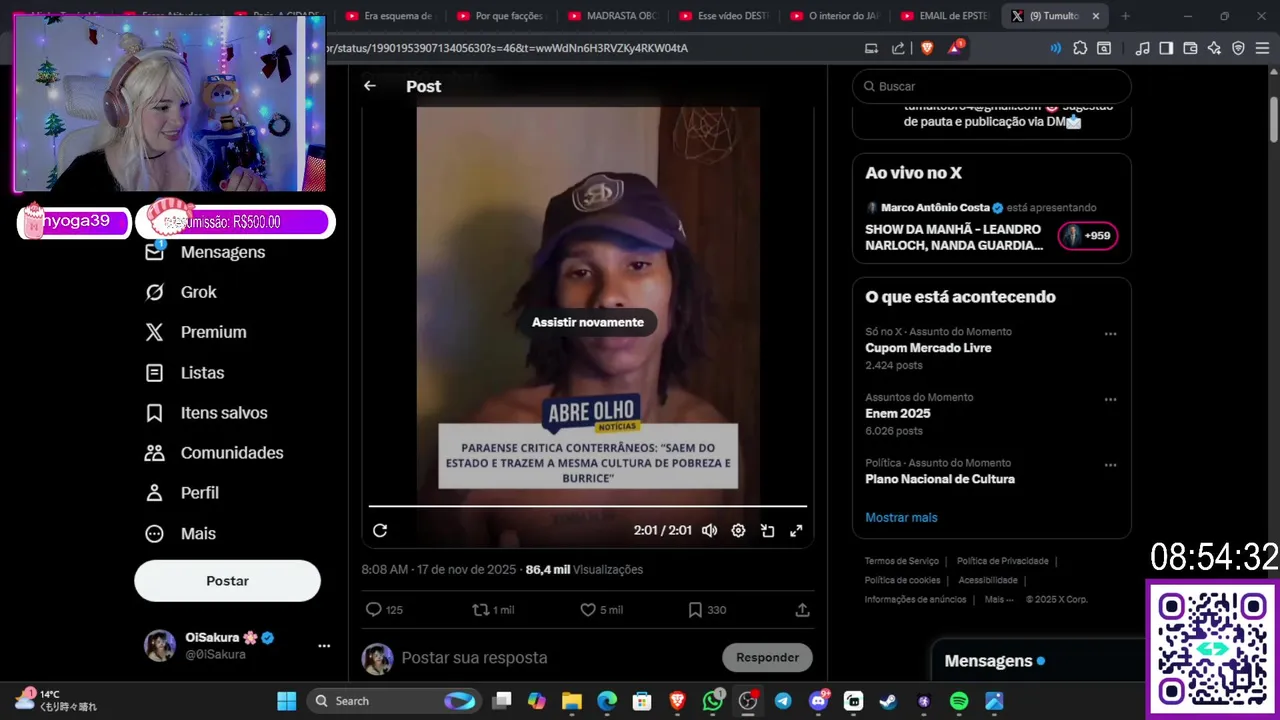Image resolution: width=1280 pixels, height=720 pixels.
Task: Join the live broadcast +959 listeners
Action: [x=1088, y=236]
